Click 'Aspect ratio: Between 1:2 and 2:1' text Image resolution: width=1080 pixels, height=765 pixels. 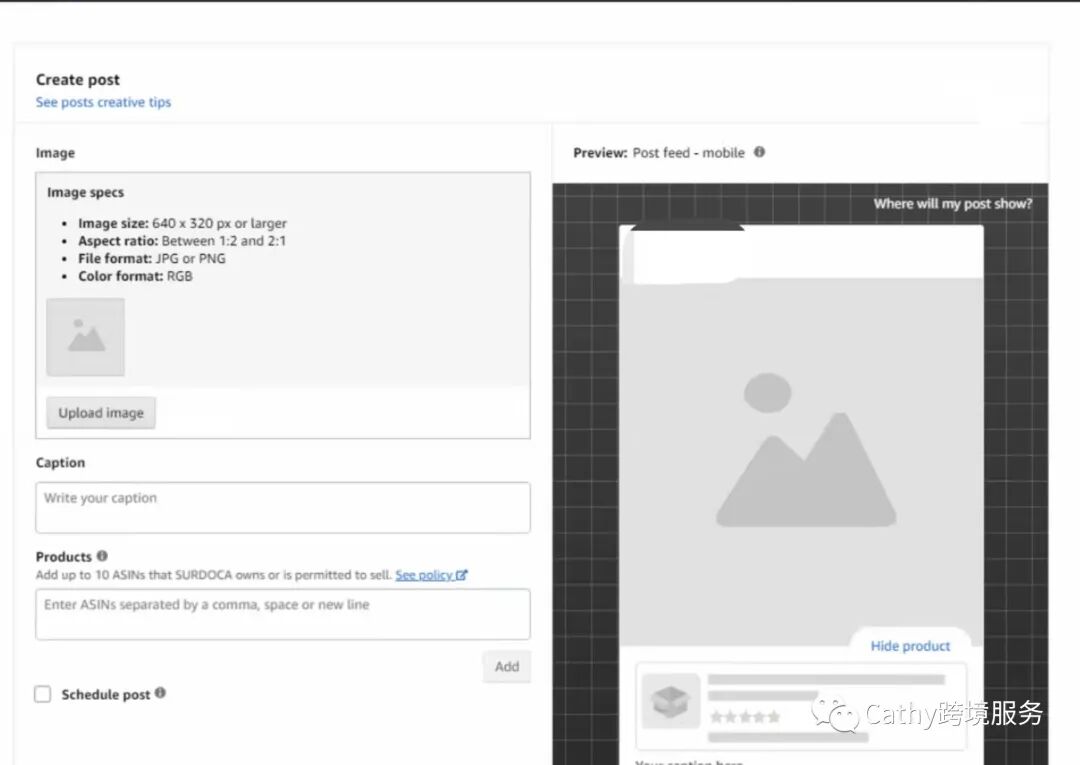tap(182, 241)
